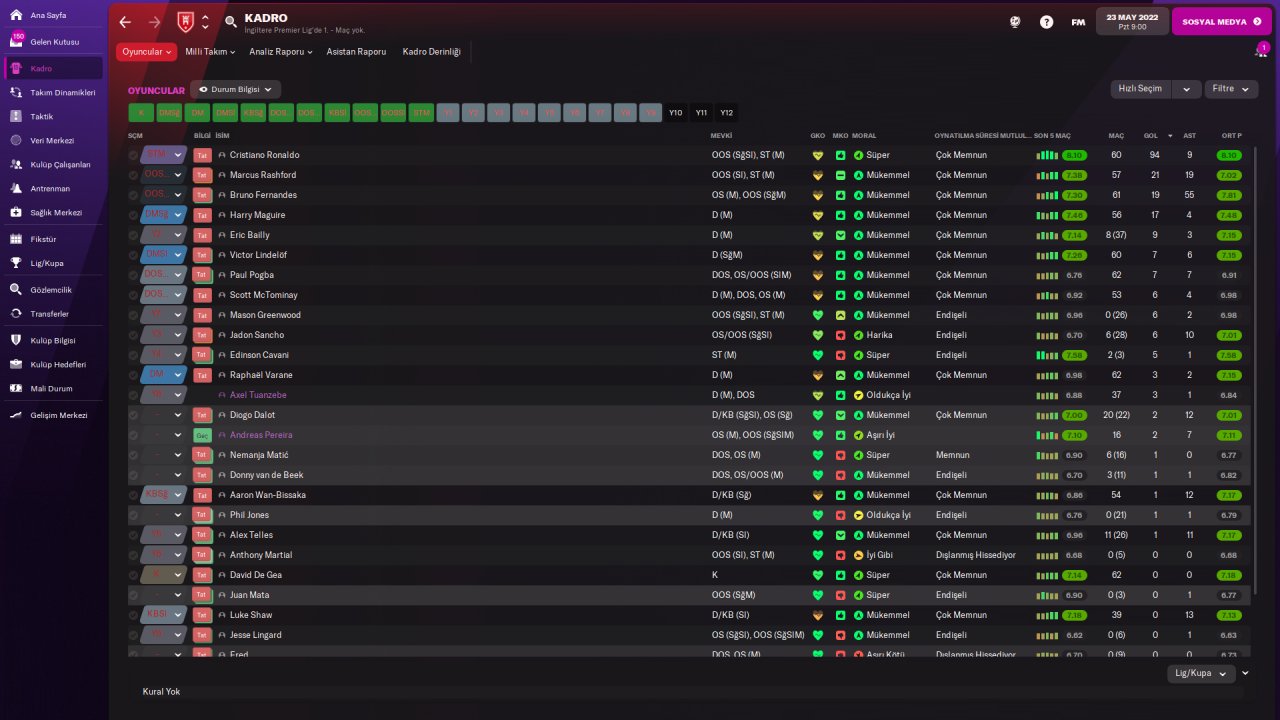Tick the selection circle for Paul Pogba

pos(134,275)
